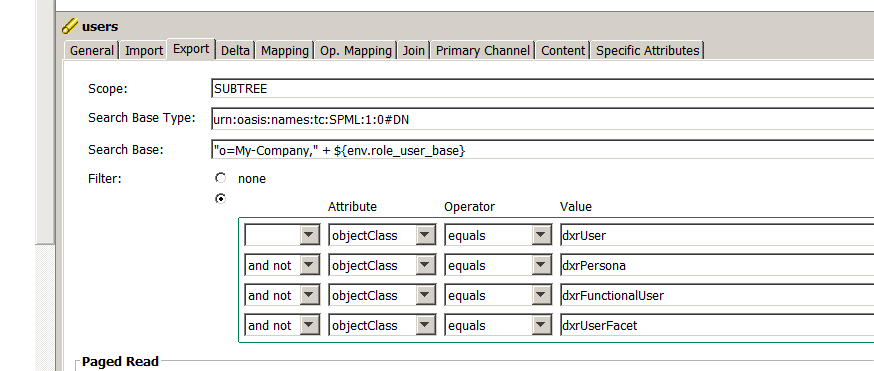
Task: Select the custom filter radio button
Action: 221,198
